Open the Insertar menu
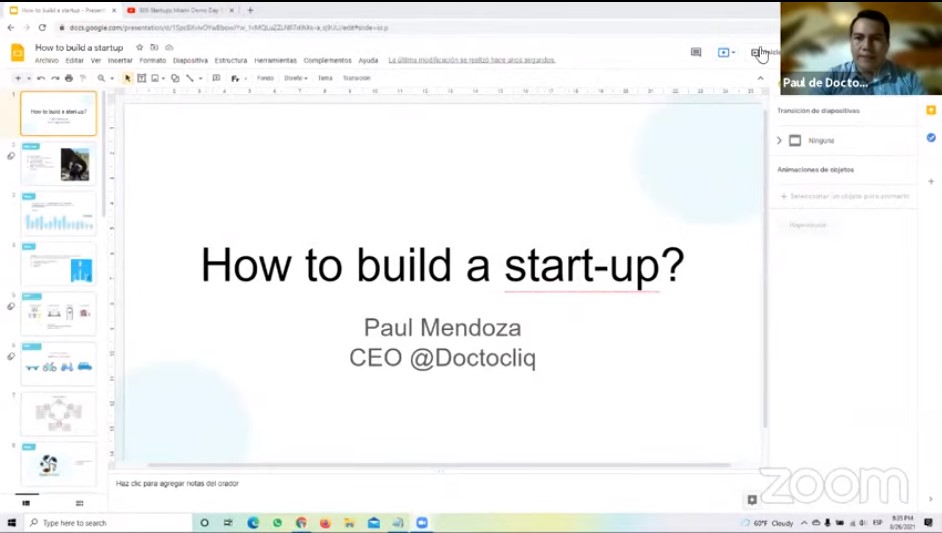Image resolution: width=942 pixels, height=533 pixels. pyautogui.click(x=120, y=61)
